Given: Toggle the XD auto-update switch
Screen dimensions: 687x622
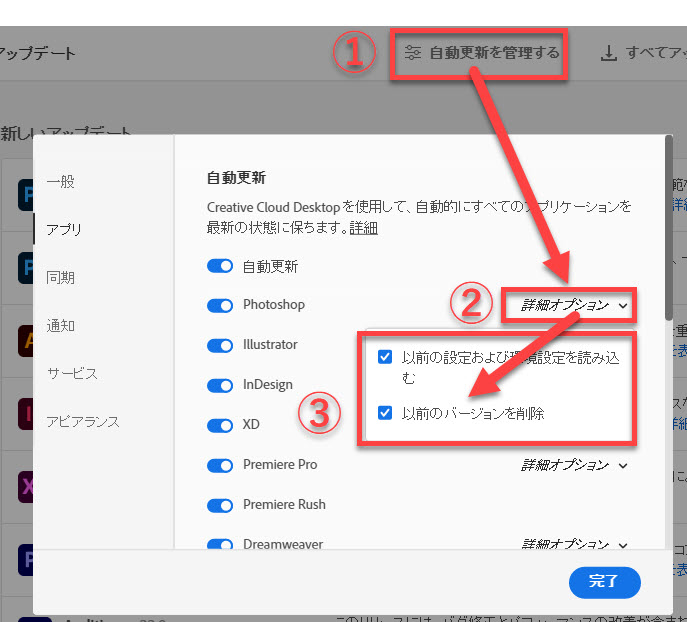Looking at the screenshot, I should pyautogui.click(x=220, y=425).
